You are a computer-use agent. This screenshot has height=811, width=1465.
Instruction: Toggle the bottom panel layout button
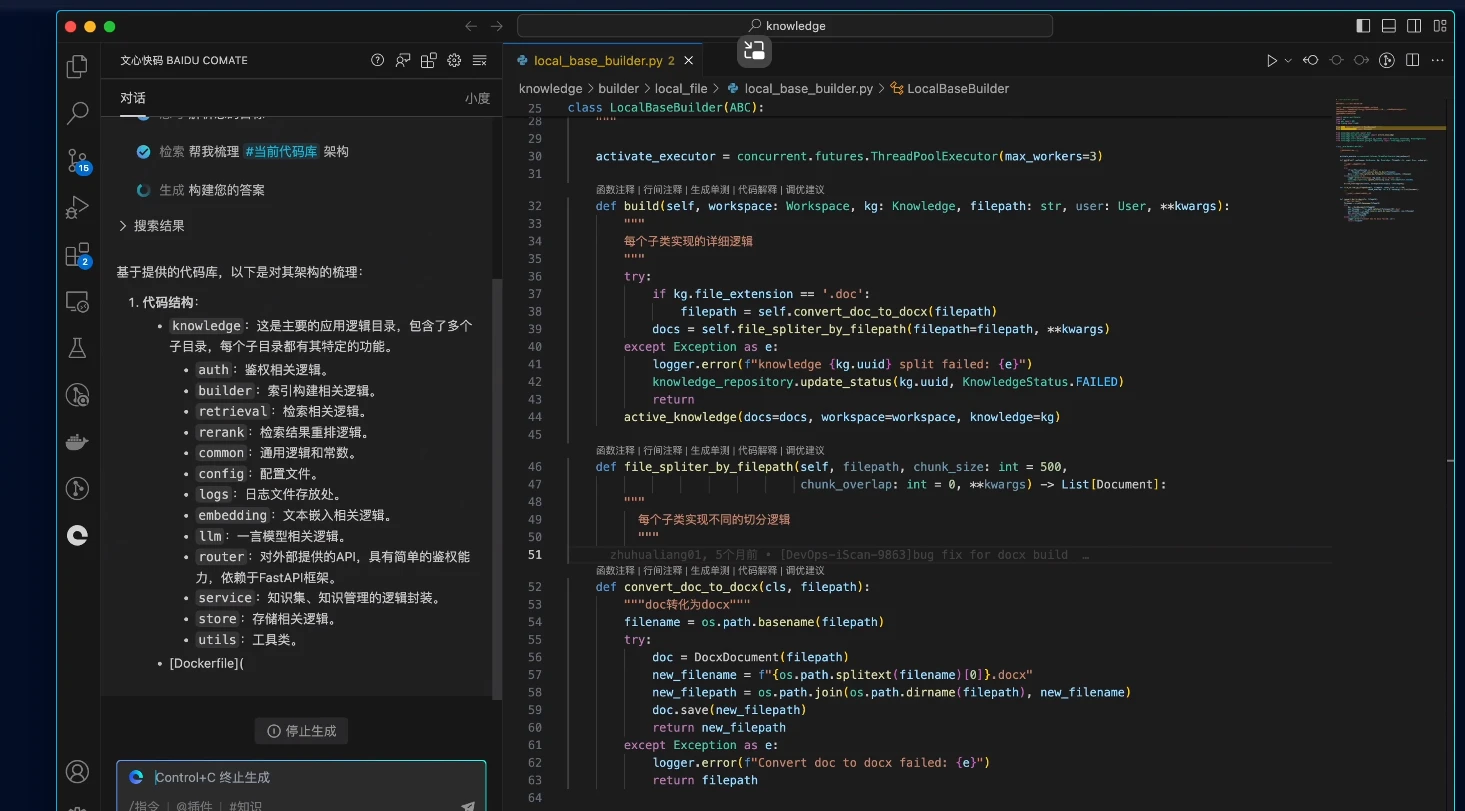(1389, 26)
